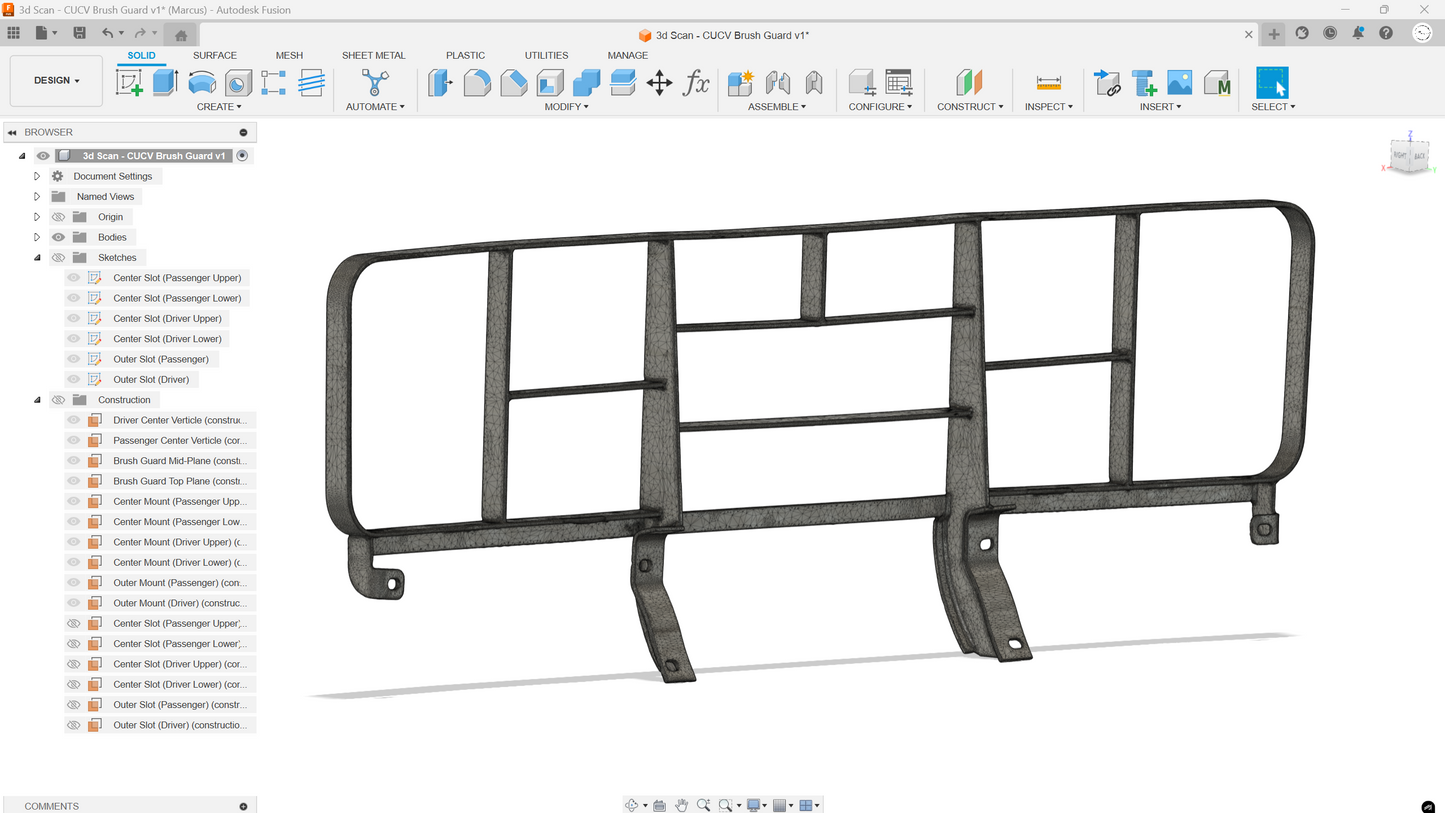Viewport: 1445px width, 813px height.
Task: Expand the Document Settings tree node
Action: (37, 176)
